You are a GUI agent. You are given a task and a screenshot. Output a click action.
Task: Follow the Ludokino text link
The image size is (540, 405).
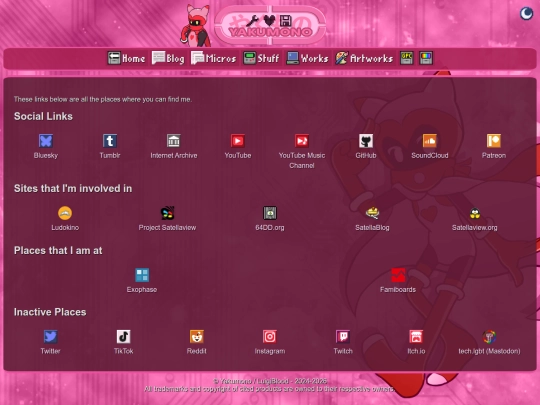click(x=65, y=227)
